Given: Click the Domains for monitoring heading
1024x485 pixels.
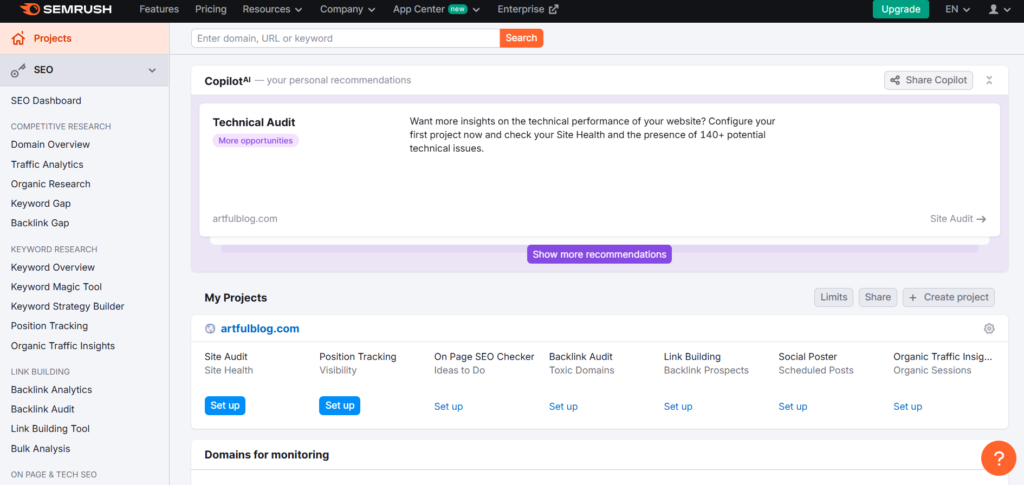Looking at the screenshot, I should 266,454.
